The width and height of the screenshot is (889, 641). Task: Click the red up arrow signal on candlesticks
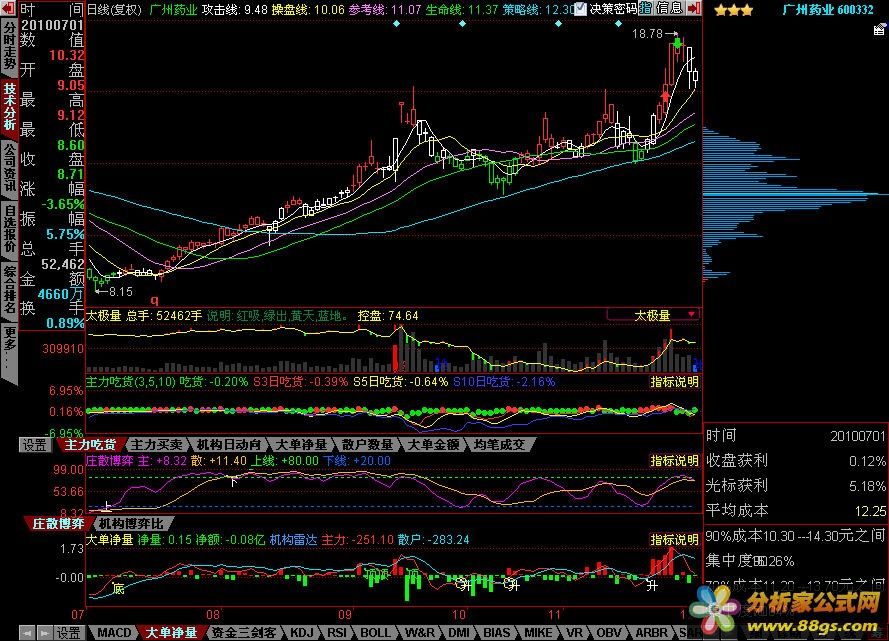pyautogui.click(x=665, y=96)
